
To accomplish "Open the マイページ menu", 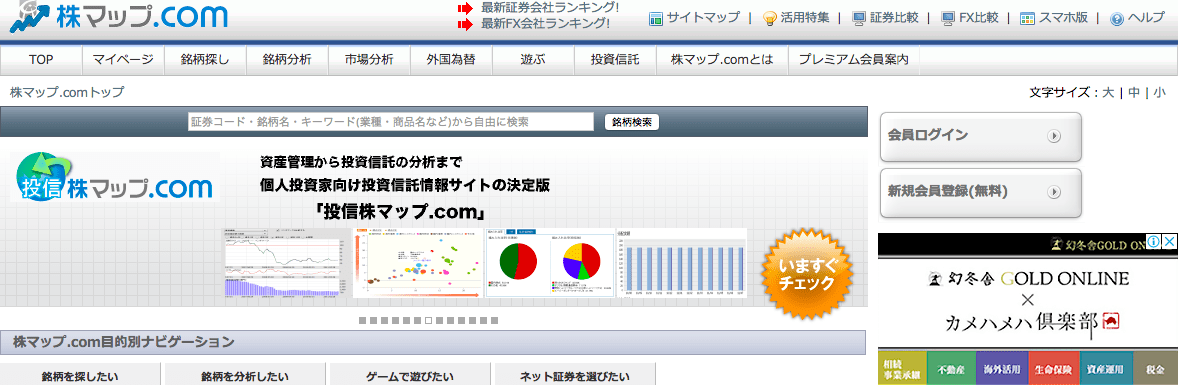I will [x=123, y=60].
